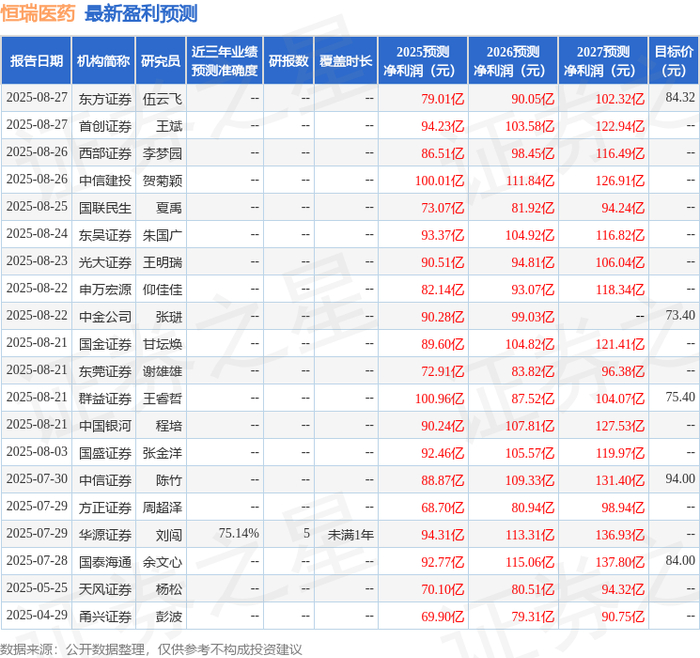The width and height of the screenshot is (700, 658).
Task: Click the 2027预测净利润 header
Action: click(x=603, y=61)
